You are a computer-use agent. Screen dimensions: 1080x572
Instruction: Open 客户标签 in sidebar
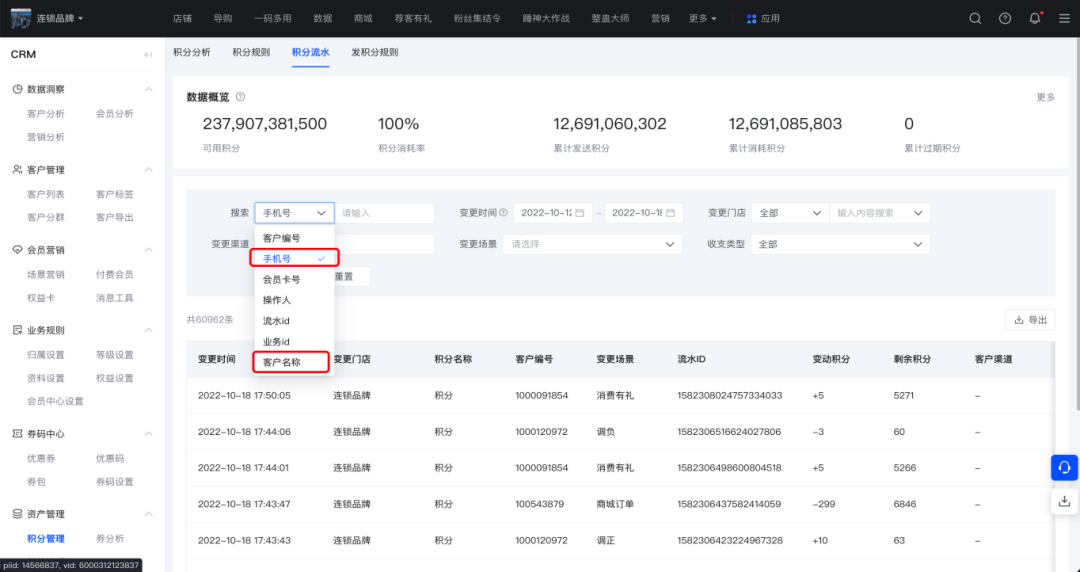(x=114, y=194)
